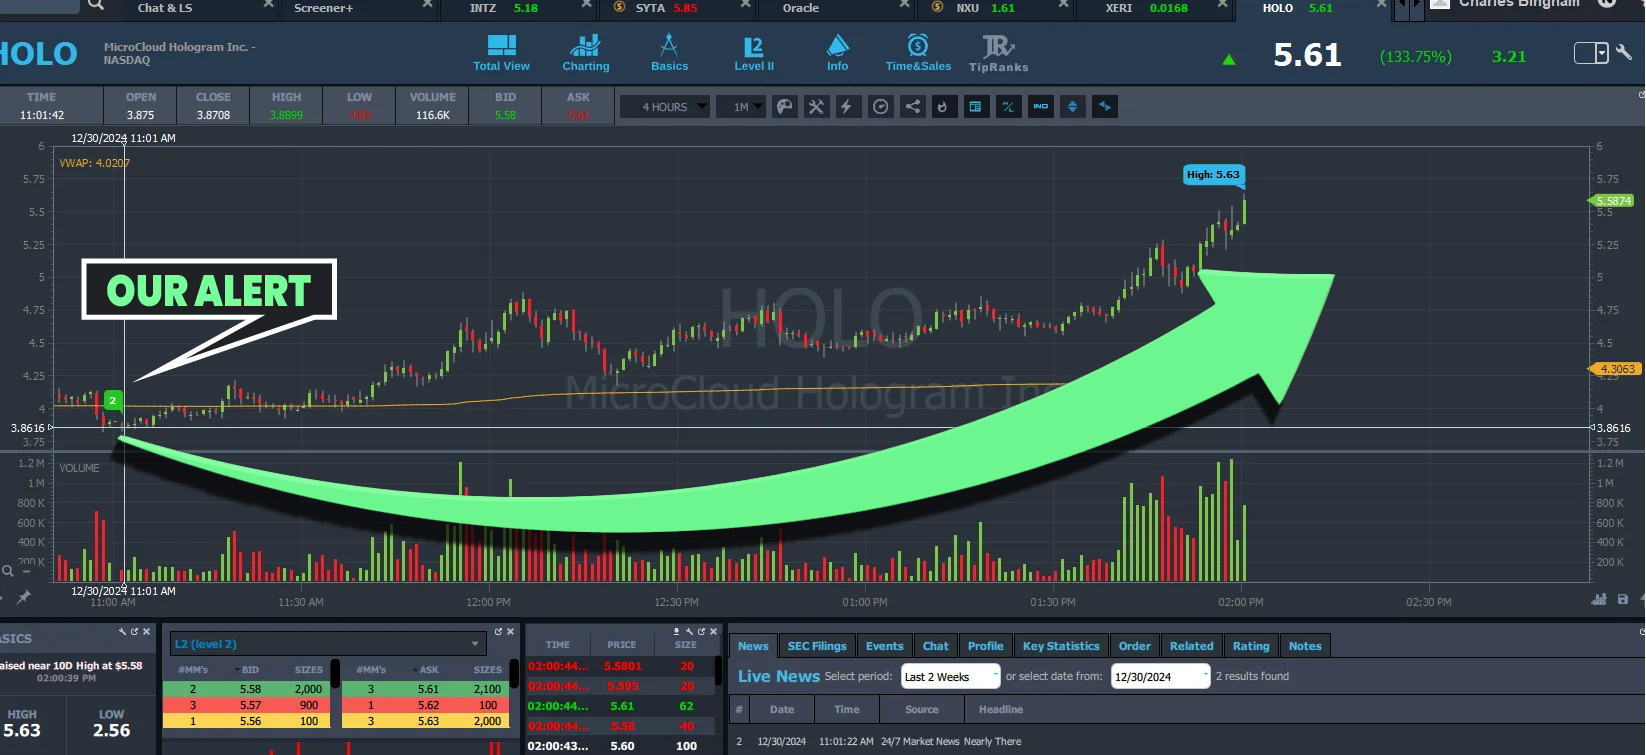Open the Rating tab
Viewport: 1646px width, 755px height.
(x=1250, y=646)
